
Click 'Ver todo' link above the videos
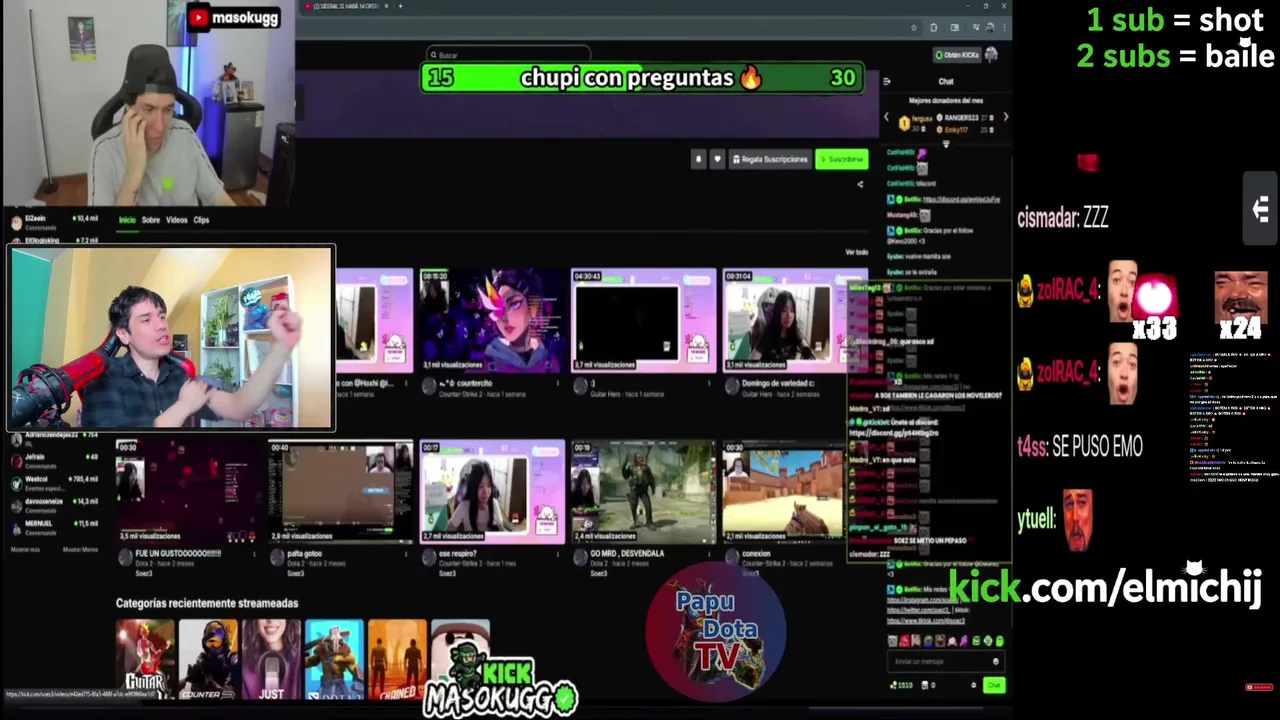856,252
